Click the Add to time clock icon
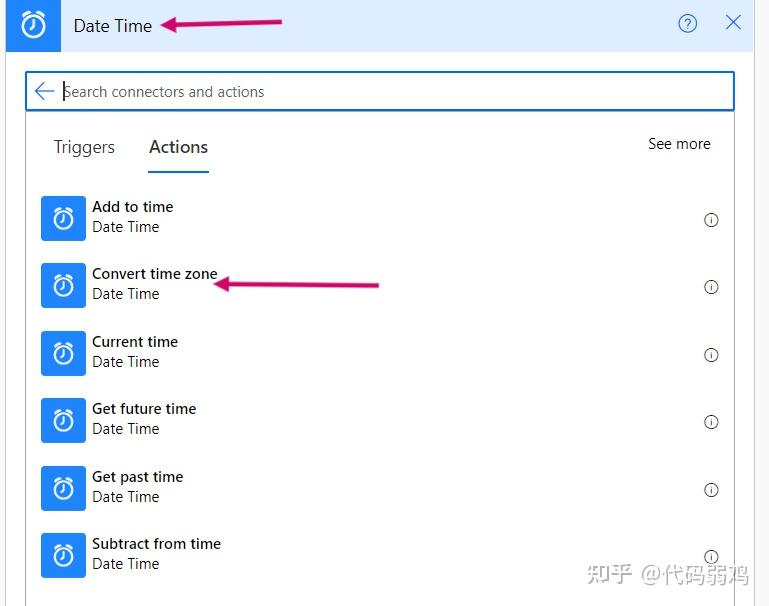Viewport: 769px width, 606px height. 63,219
